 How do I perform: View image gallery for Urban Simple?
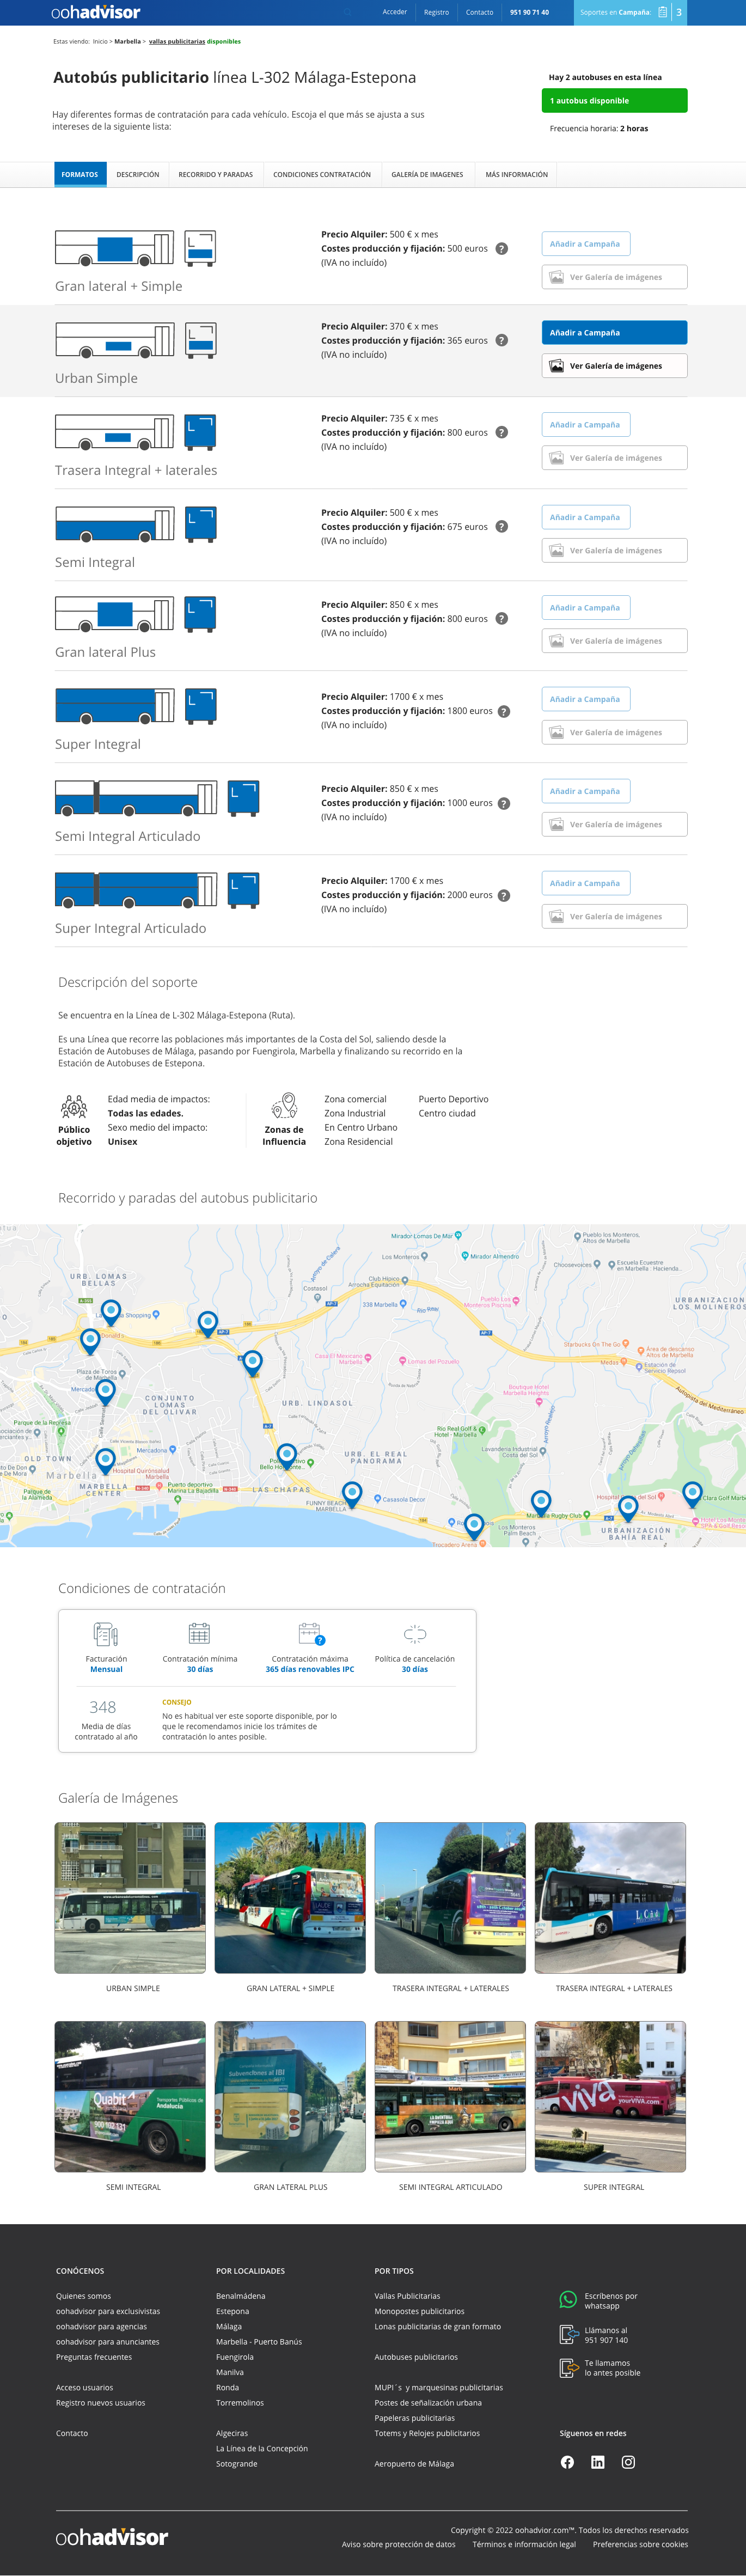tap(614, 366)
